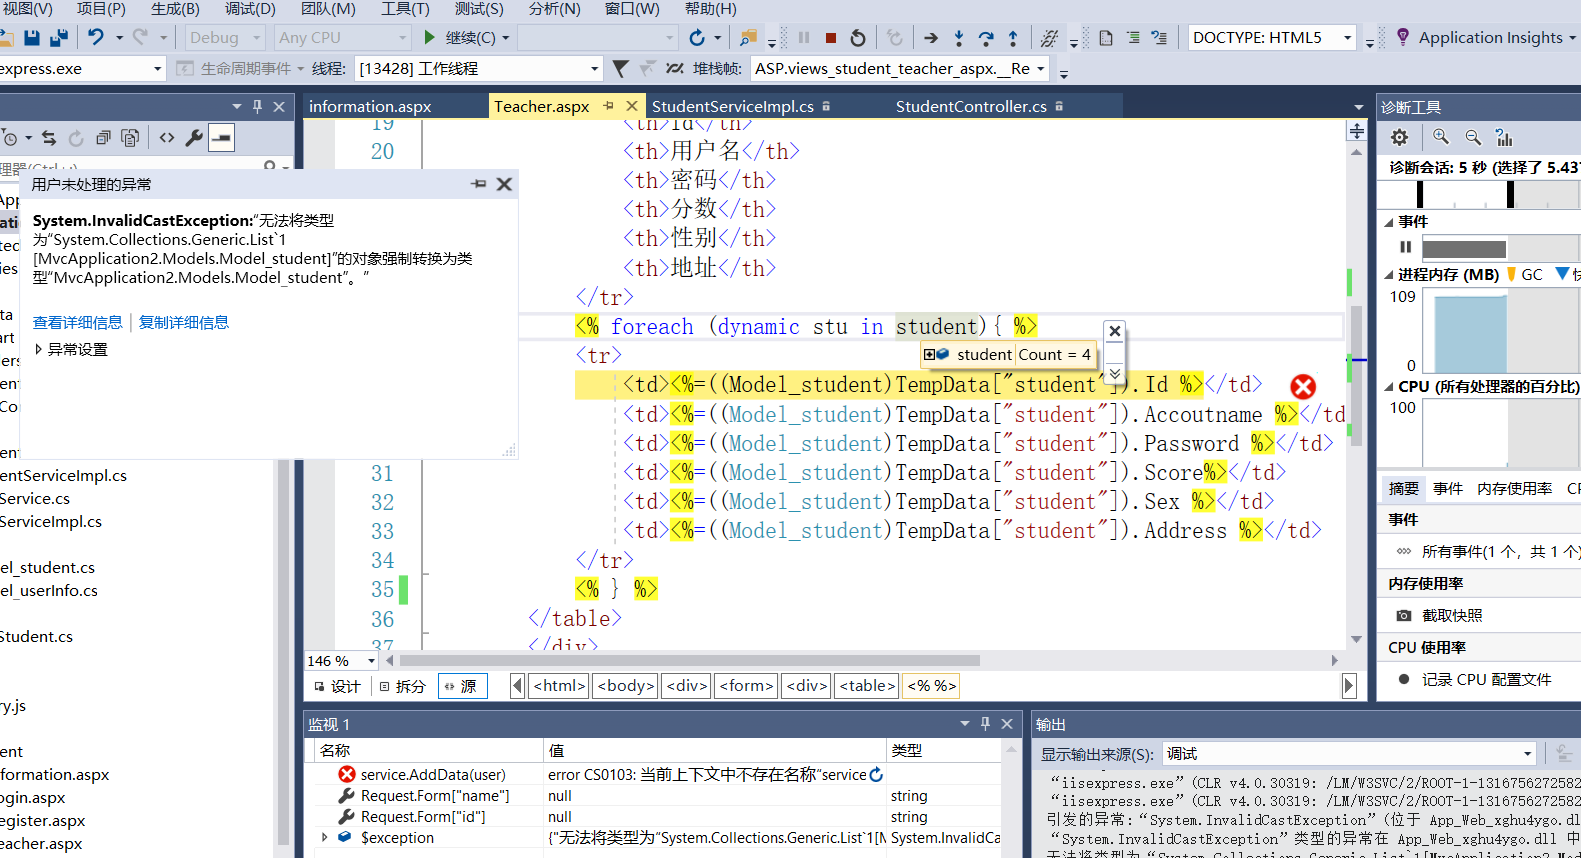Image resolution: width=1581 pixels, height=858 pixels.
Task: Pin the Teacher.aspx tab
Action: 608,105
